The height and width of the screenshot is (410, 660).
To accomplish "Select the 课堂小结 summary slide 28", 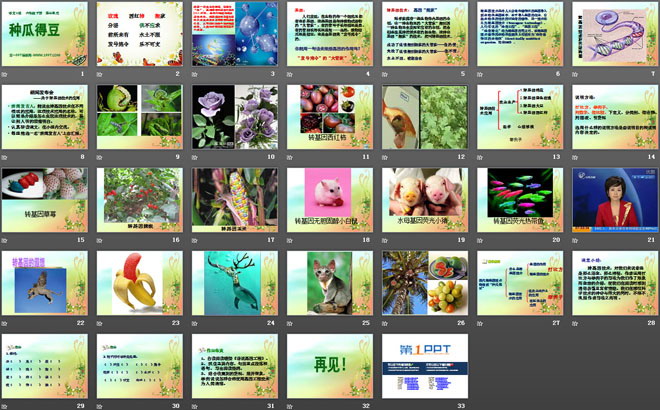I will click(615, 283).
